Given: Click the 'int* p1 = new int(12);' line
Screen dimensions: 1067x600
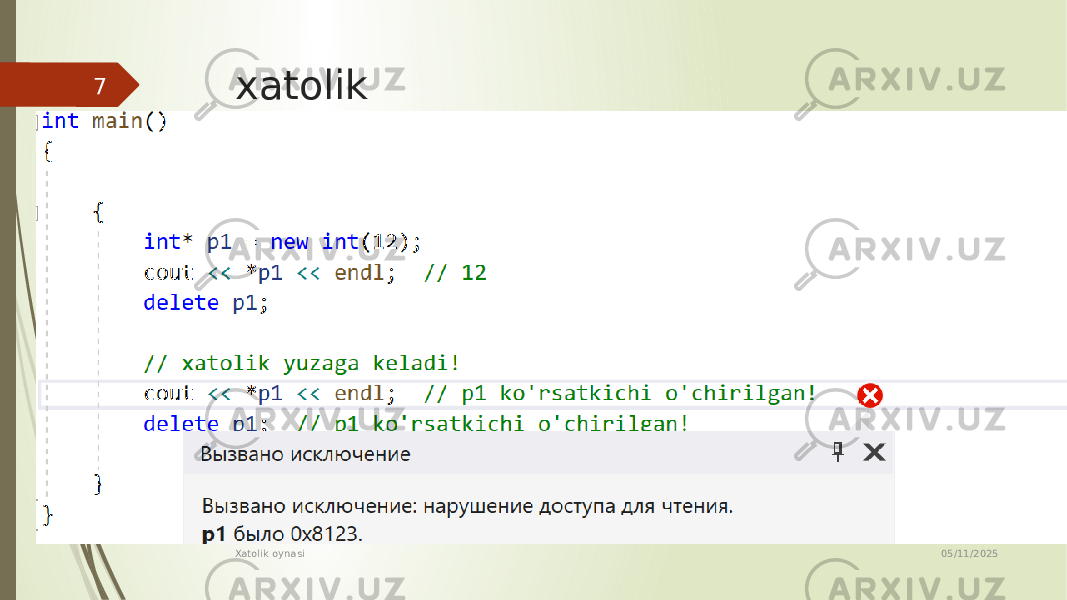Looking at the screenshot, I should pos(282,241).
